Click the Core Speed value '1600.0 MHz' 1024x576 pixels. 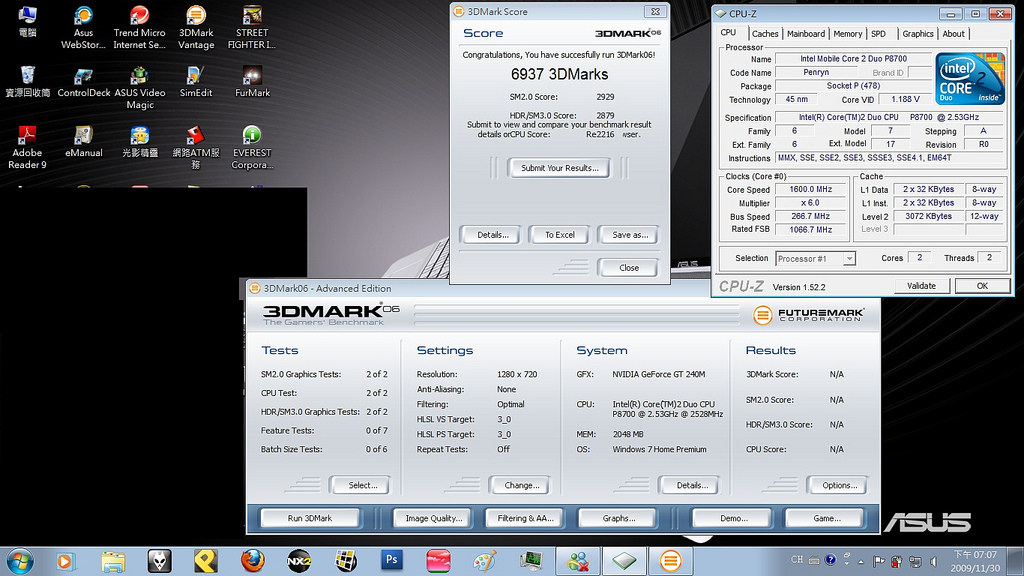click(810, 189)
